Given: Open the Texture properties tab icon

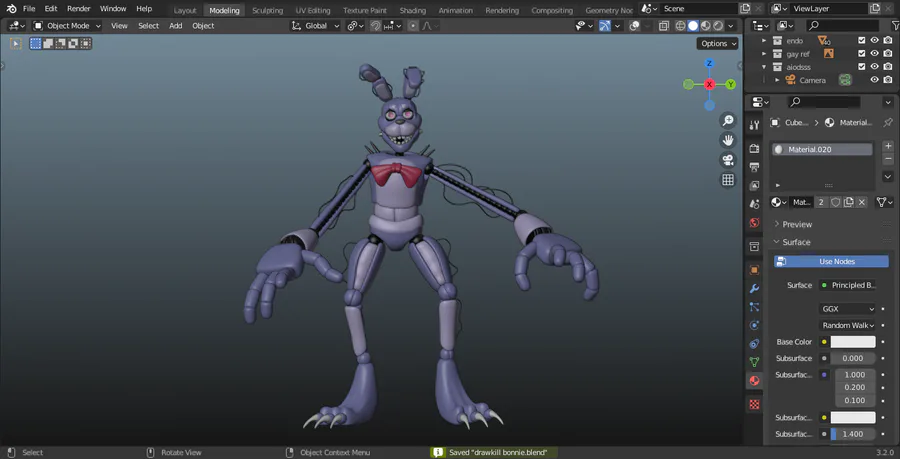Looking at the screenshot, I should pos(754,404).
